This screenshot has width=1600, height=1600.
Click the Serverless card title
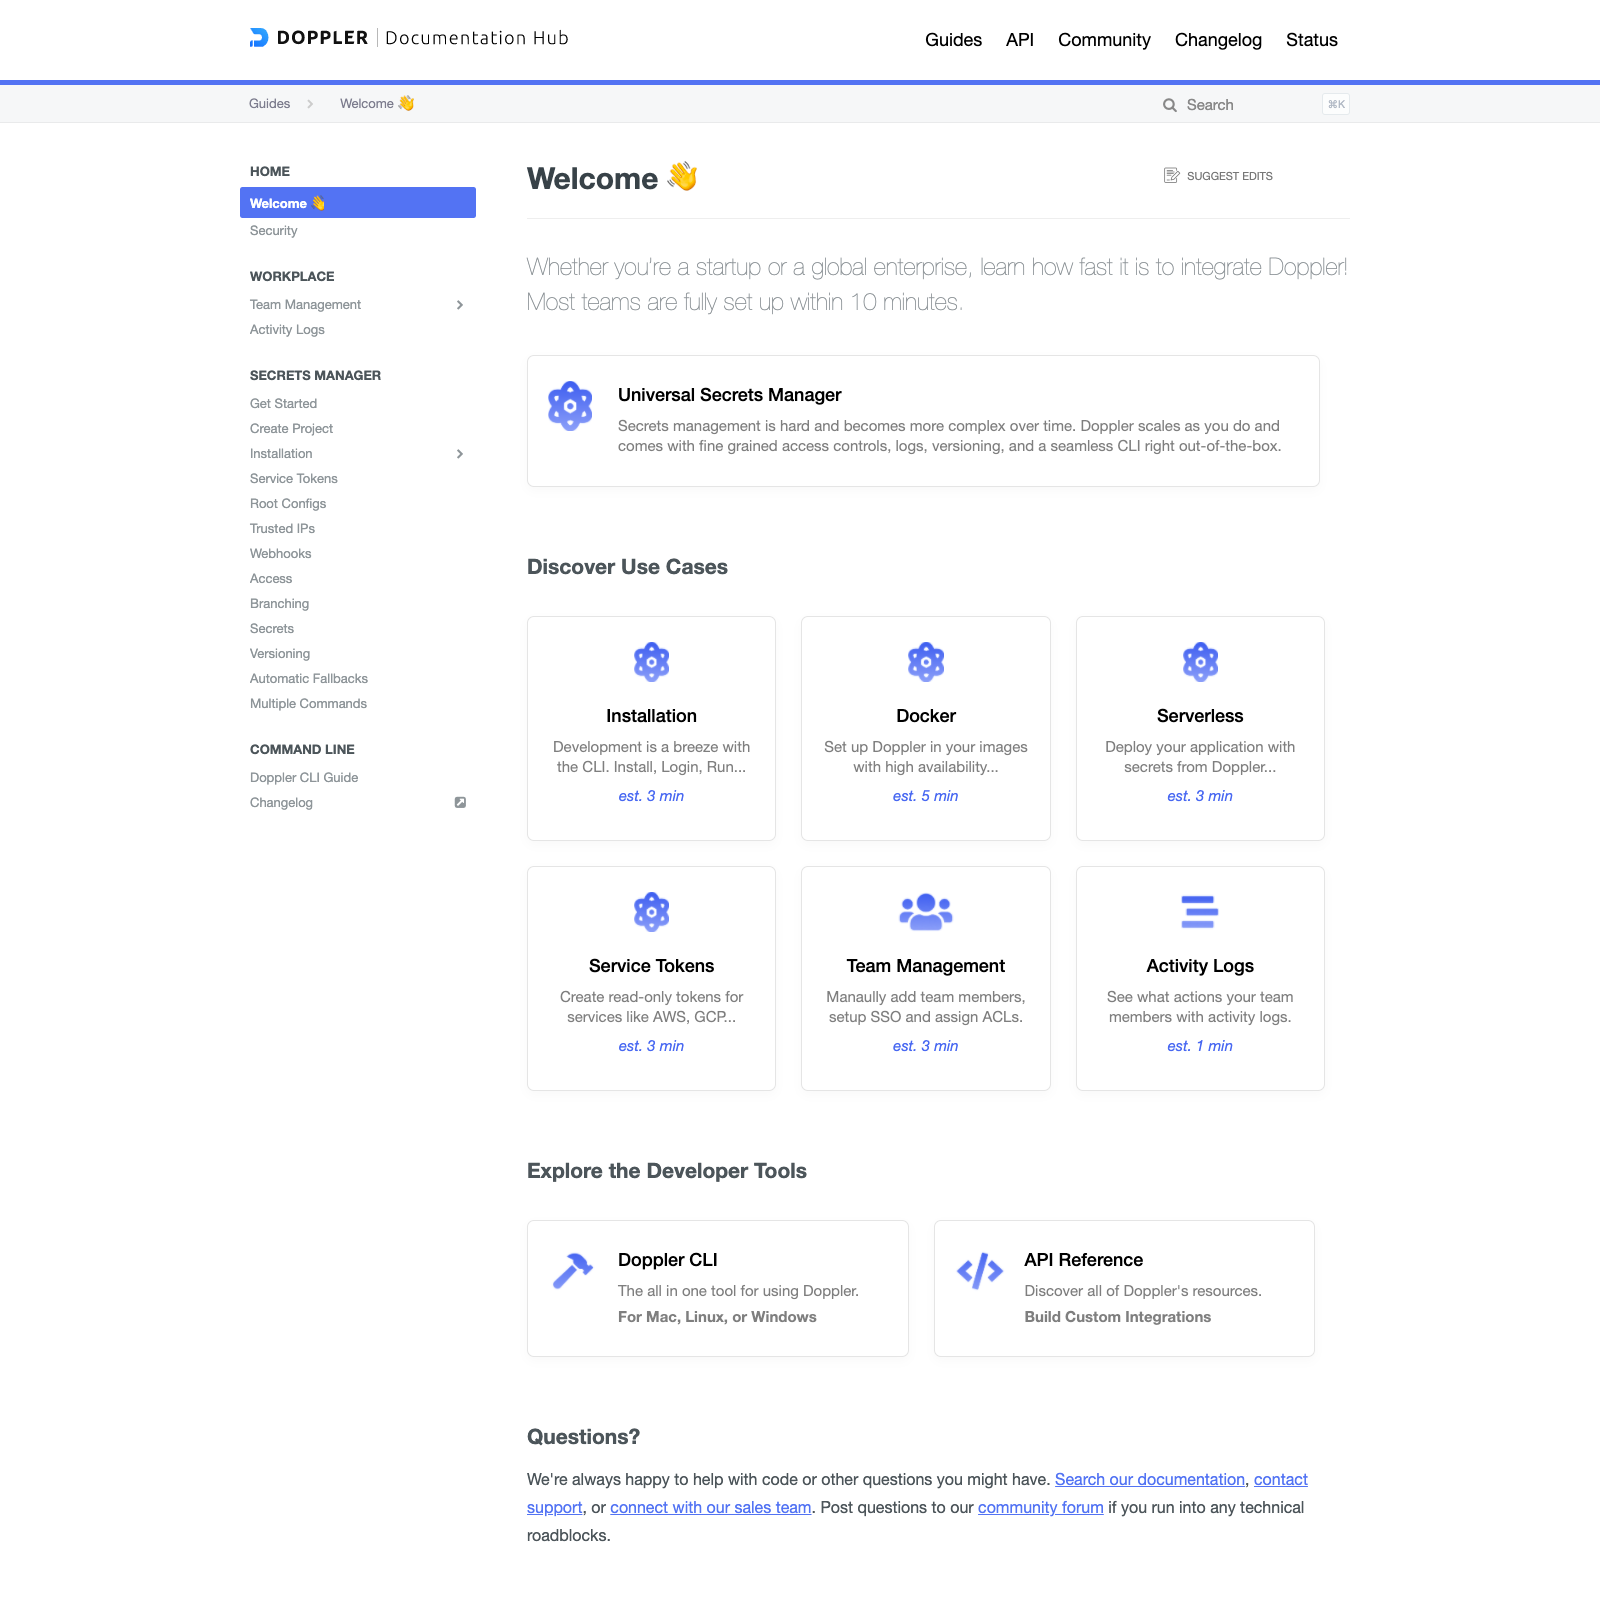1200,716
